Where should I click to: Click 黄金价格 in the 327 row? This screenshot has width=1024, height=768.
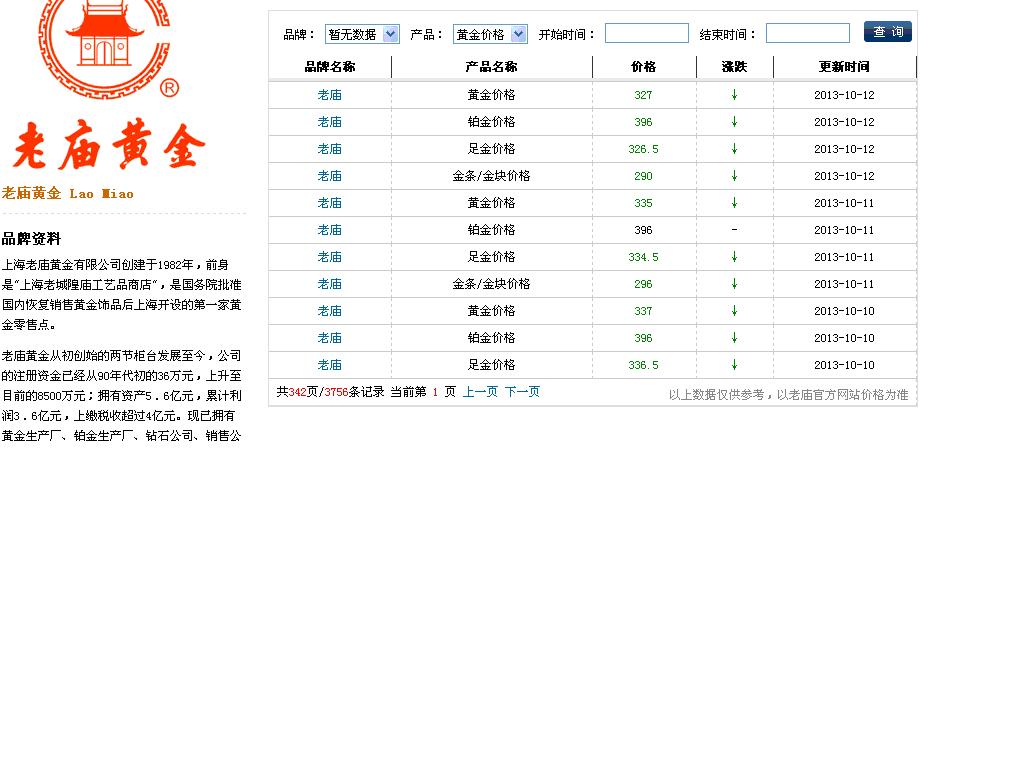[x=491, y=95]
